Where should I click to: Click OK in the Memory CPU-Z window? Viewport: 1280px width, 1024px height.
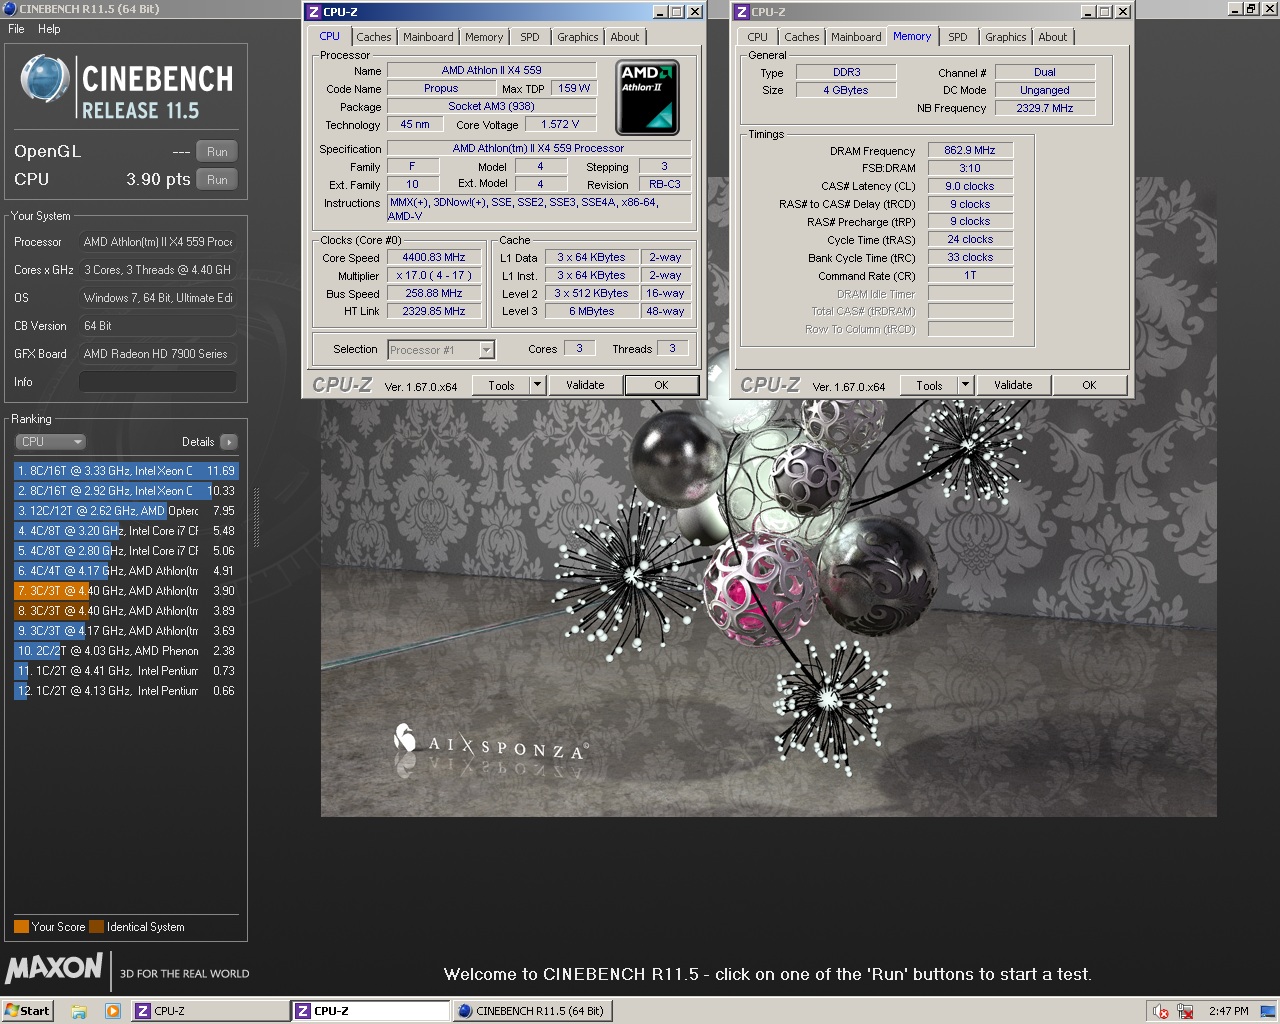[x=1089, y=385]
